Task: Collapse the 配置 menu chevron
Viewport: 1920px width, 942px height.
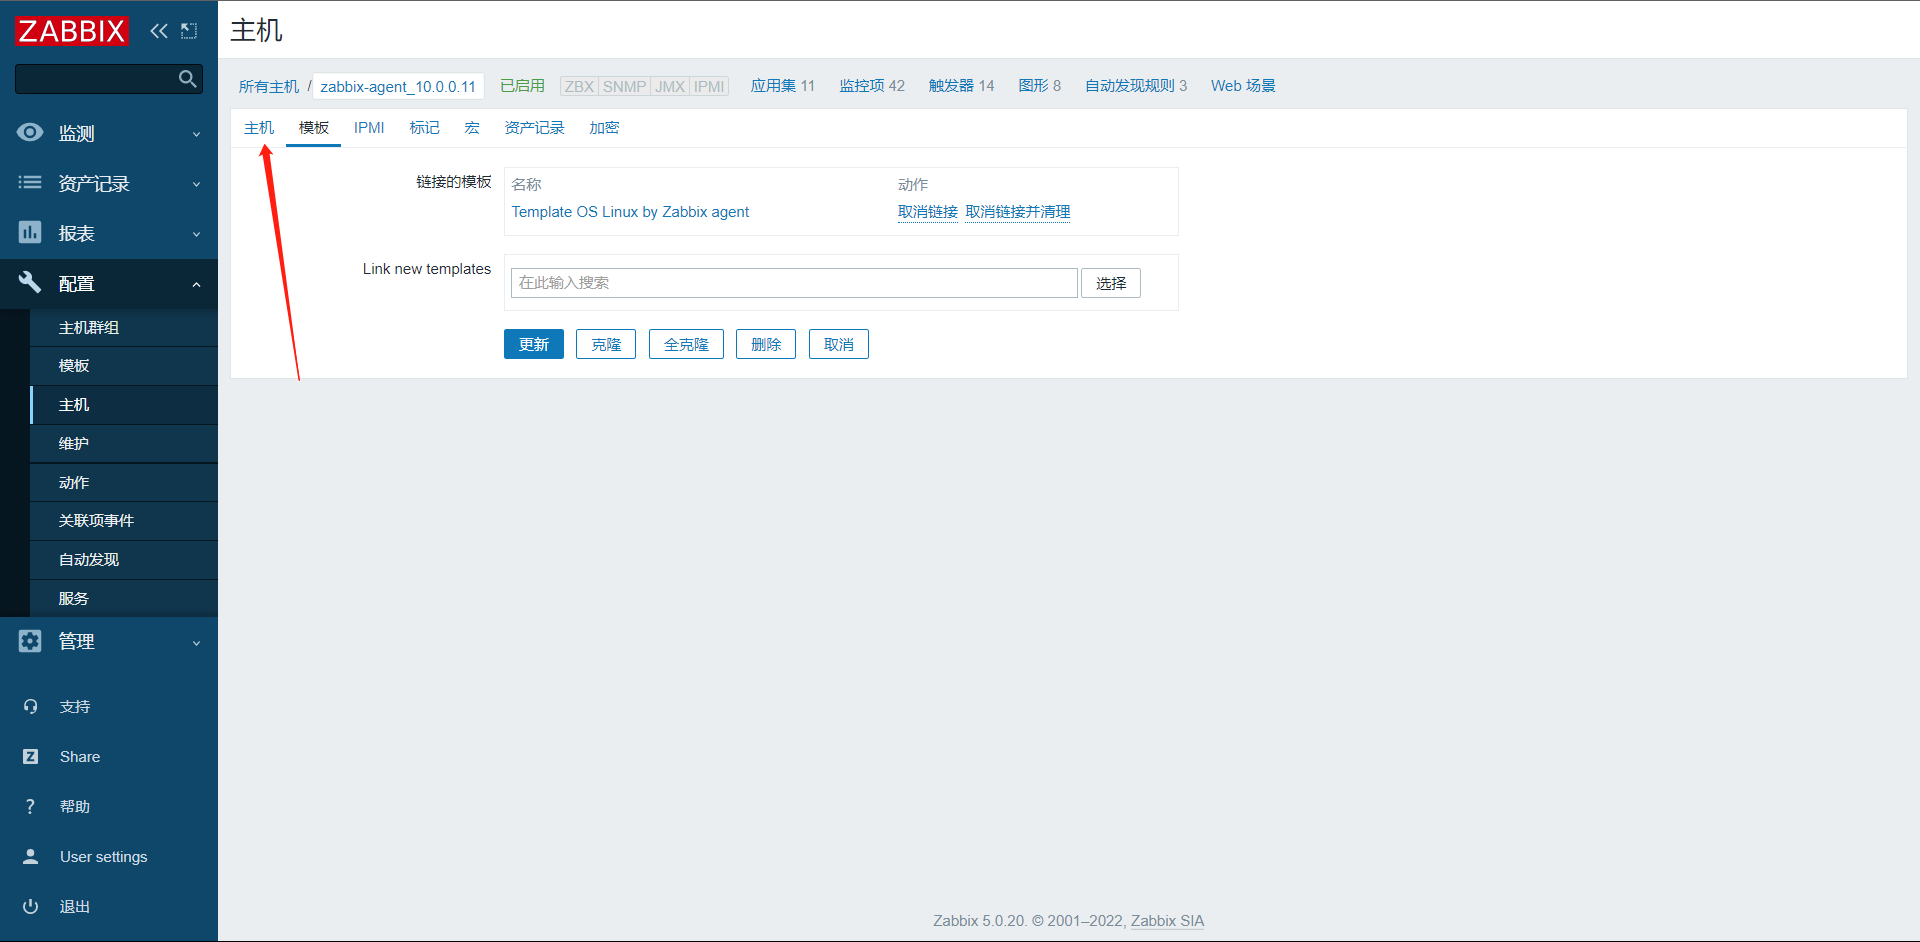Action: (x=196, y=284)
